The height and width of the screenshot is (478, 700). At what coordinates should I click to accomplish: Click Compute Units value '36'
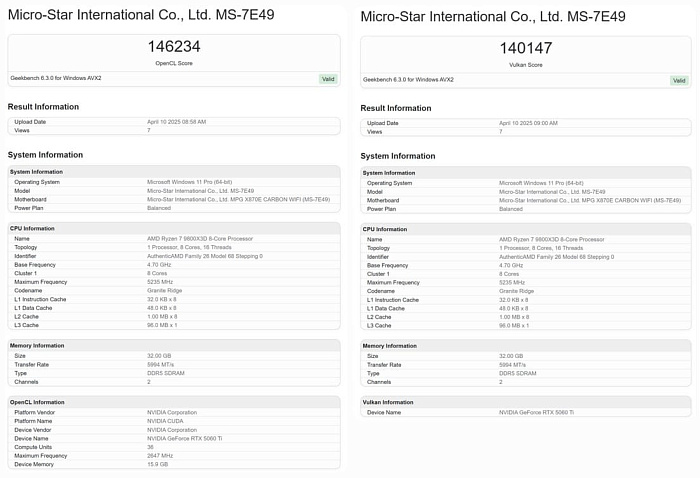[150, 447]
